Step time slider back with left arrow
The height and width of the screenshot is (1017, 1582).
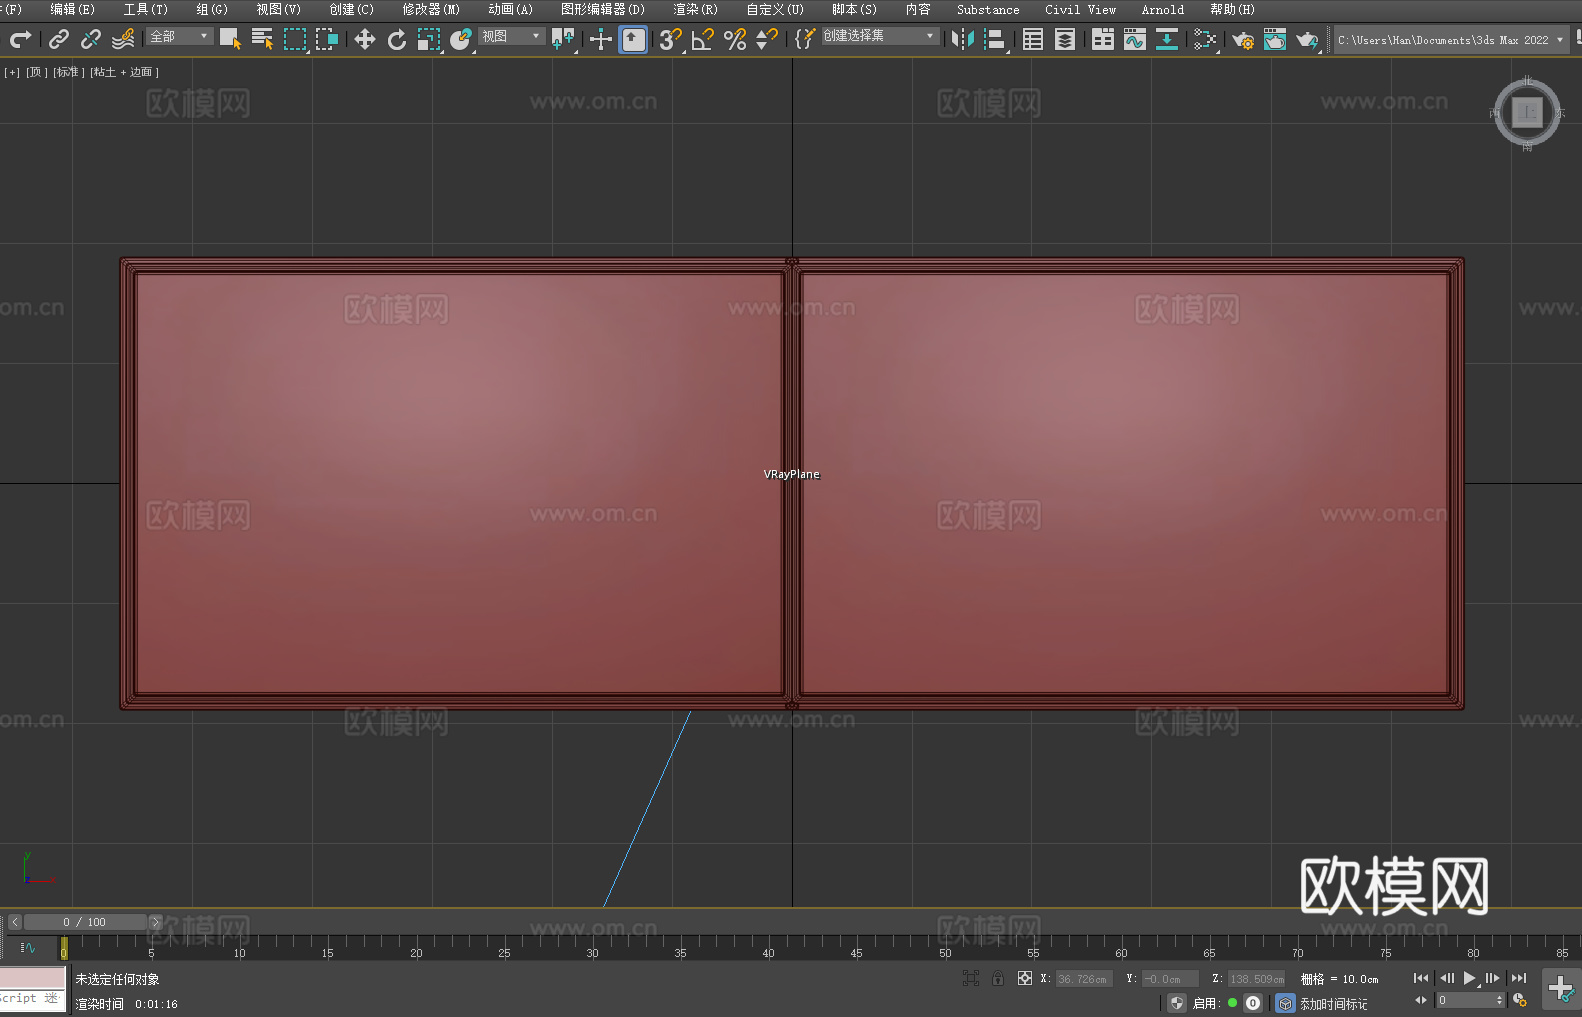14,922
